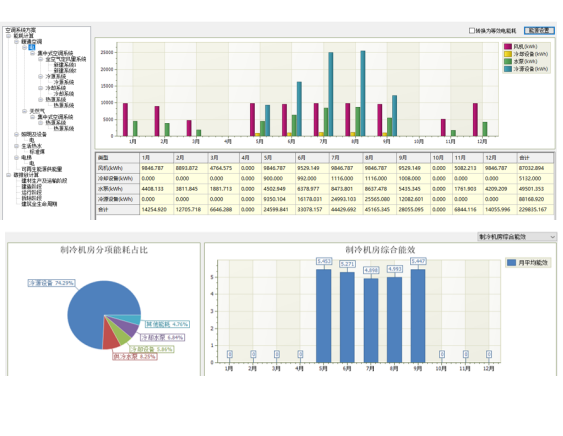Select the 风机(kWh) row header in table
The height and width of the screenshot is (436, 563).
coord(118,168)
